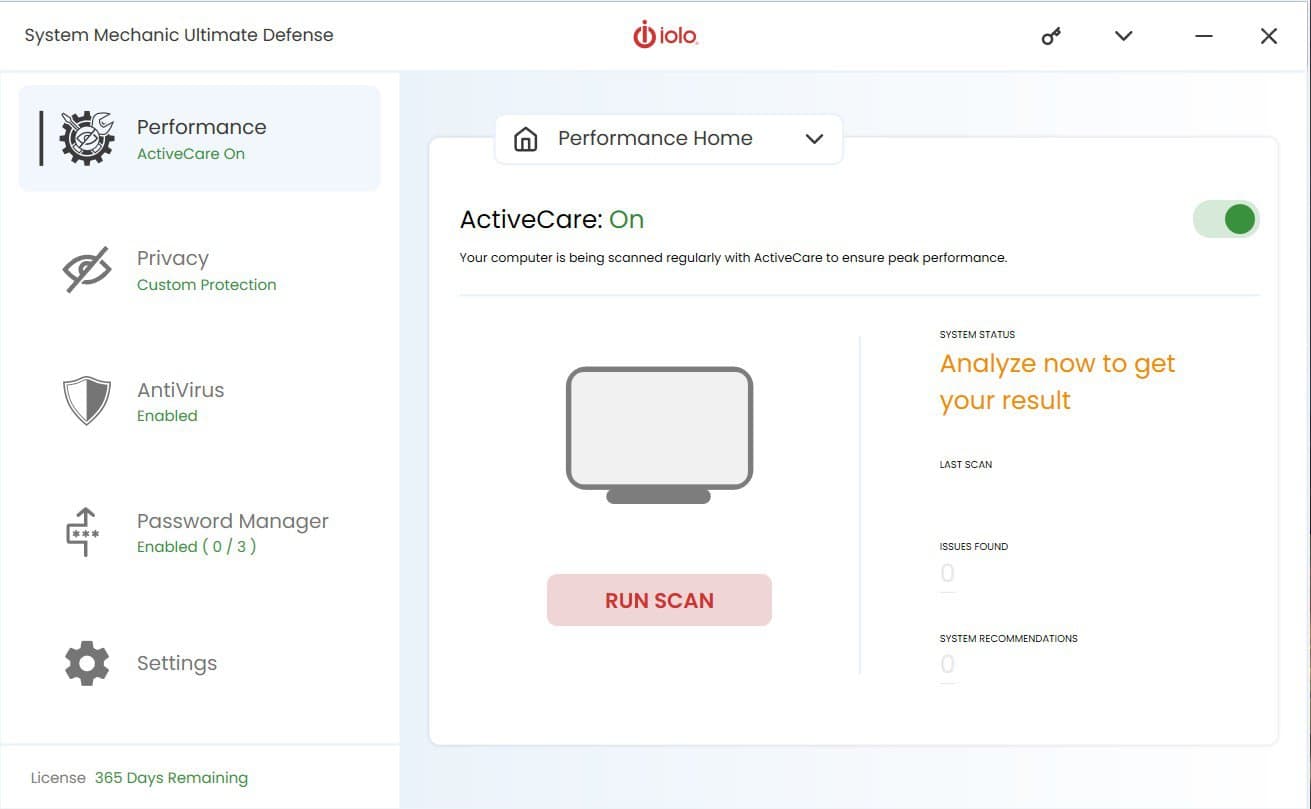Open the title bar chevron menu
1311x809 pixels.
[1123, 36]
